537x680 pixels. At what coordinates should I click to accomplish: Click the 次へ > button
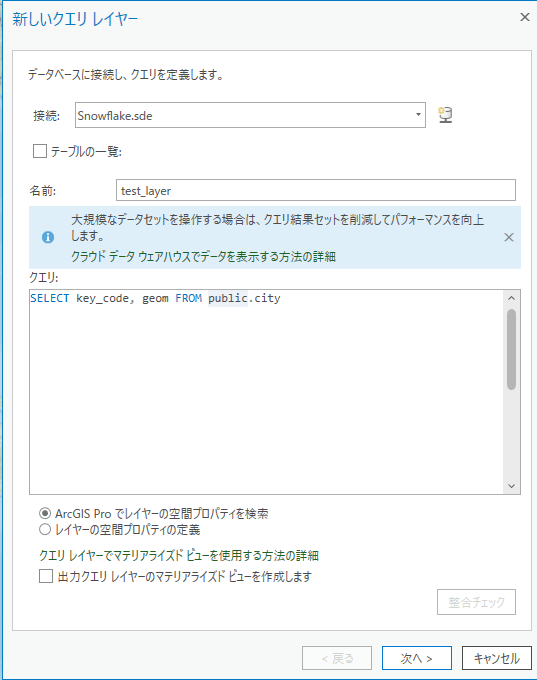coord(416,658)
